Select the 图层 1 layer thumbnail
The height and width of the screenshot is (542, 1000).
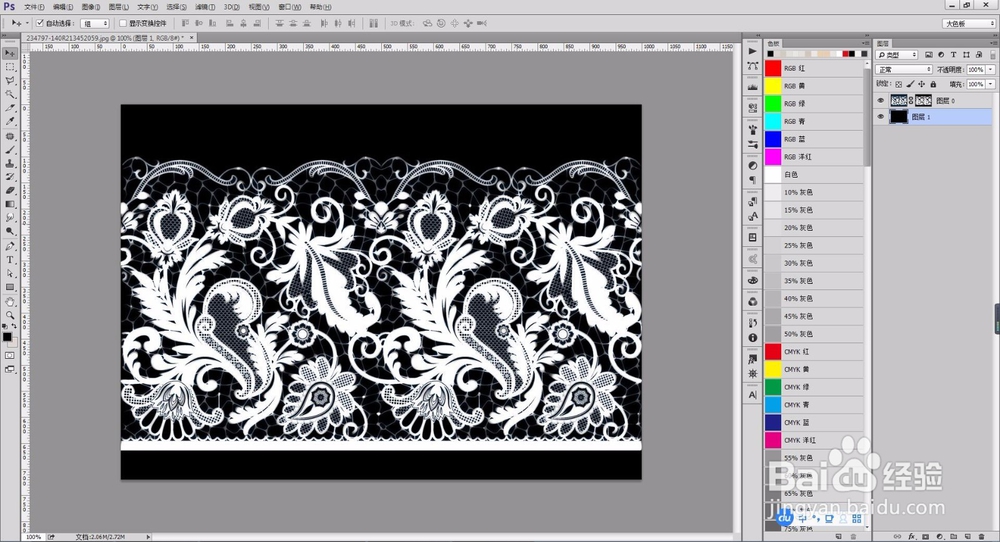899,117
